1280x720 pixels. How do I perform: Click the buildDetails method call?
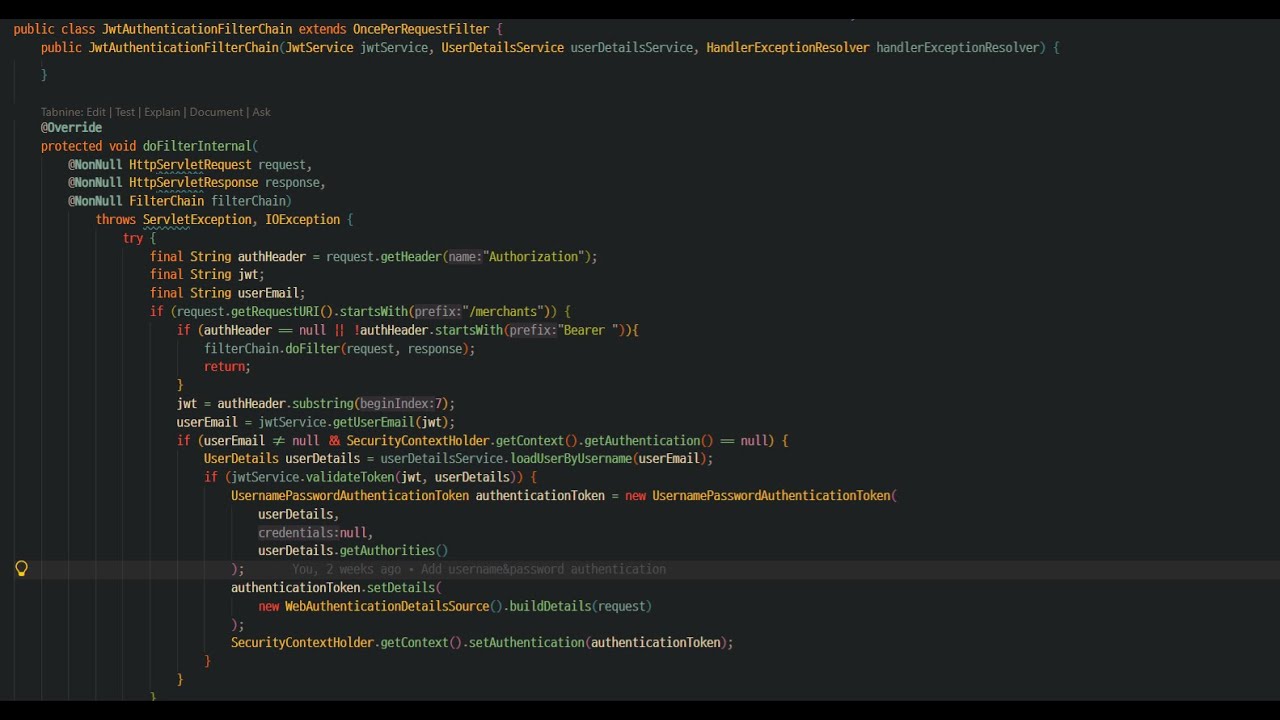pyautogui.click(x=550, y=606)
